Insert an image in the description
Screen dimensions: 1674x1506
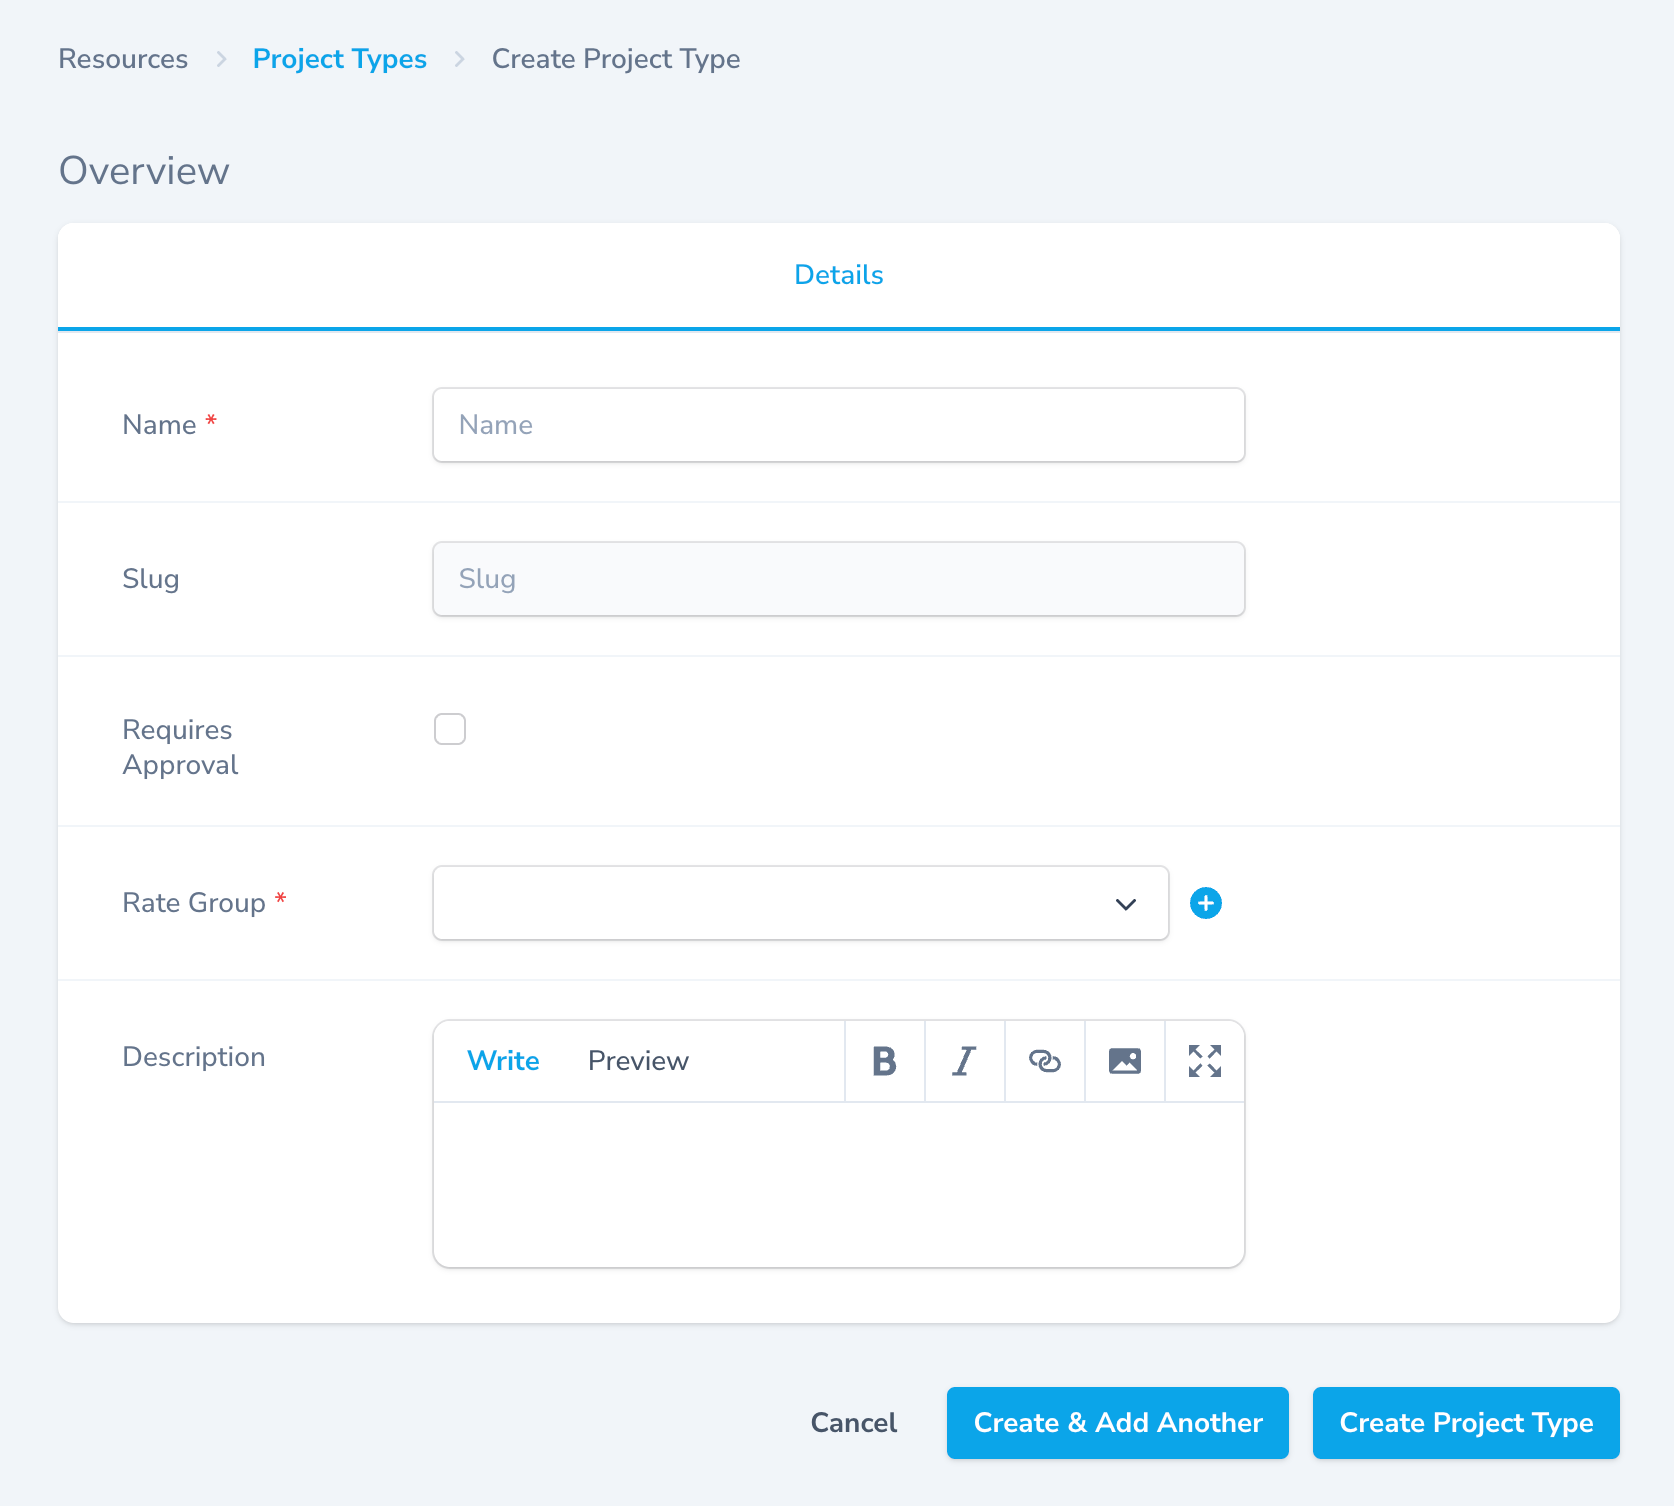pos(1124,1061)
